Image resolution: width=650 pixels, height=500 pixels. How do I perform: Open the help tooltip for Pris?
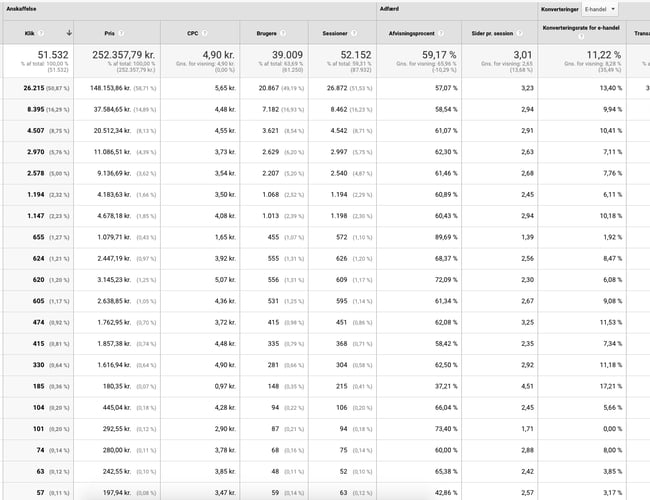pos(122,33)
